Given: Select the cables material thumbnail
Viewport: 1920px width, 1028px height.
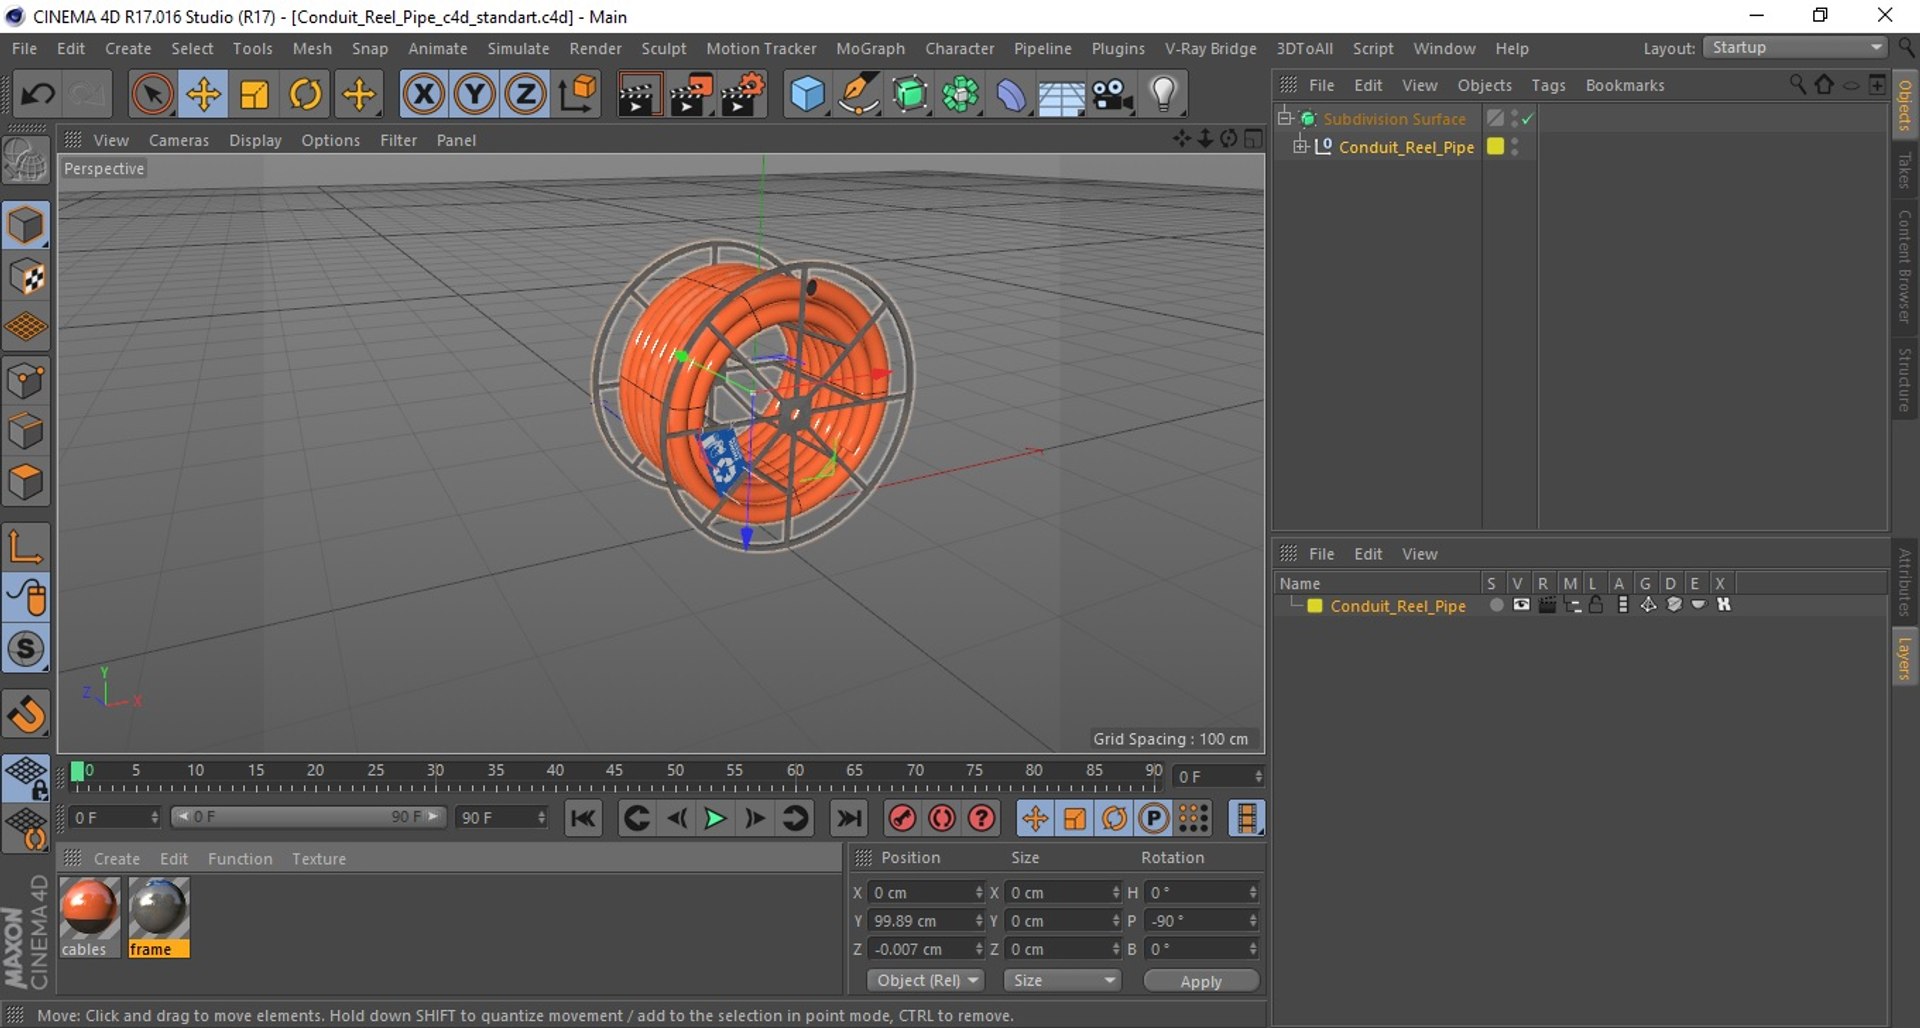Looking at the screenshot, I should click(89, 908).
